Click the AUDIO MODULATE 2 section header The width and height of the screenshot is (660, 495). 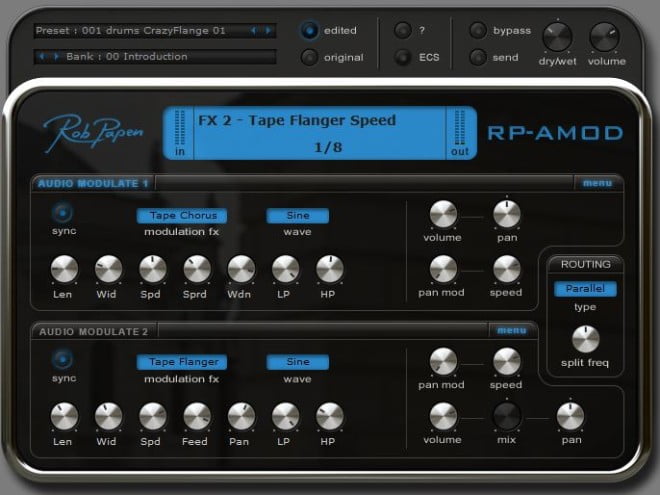pos(93,331)
